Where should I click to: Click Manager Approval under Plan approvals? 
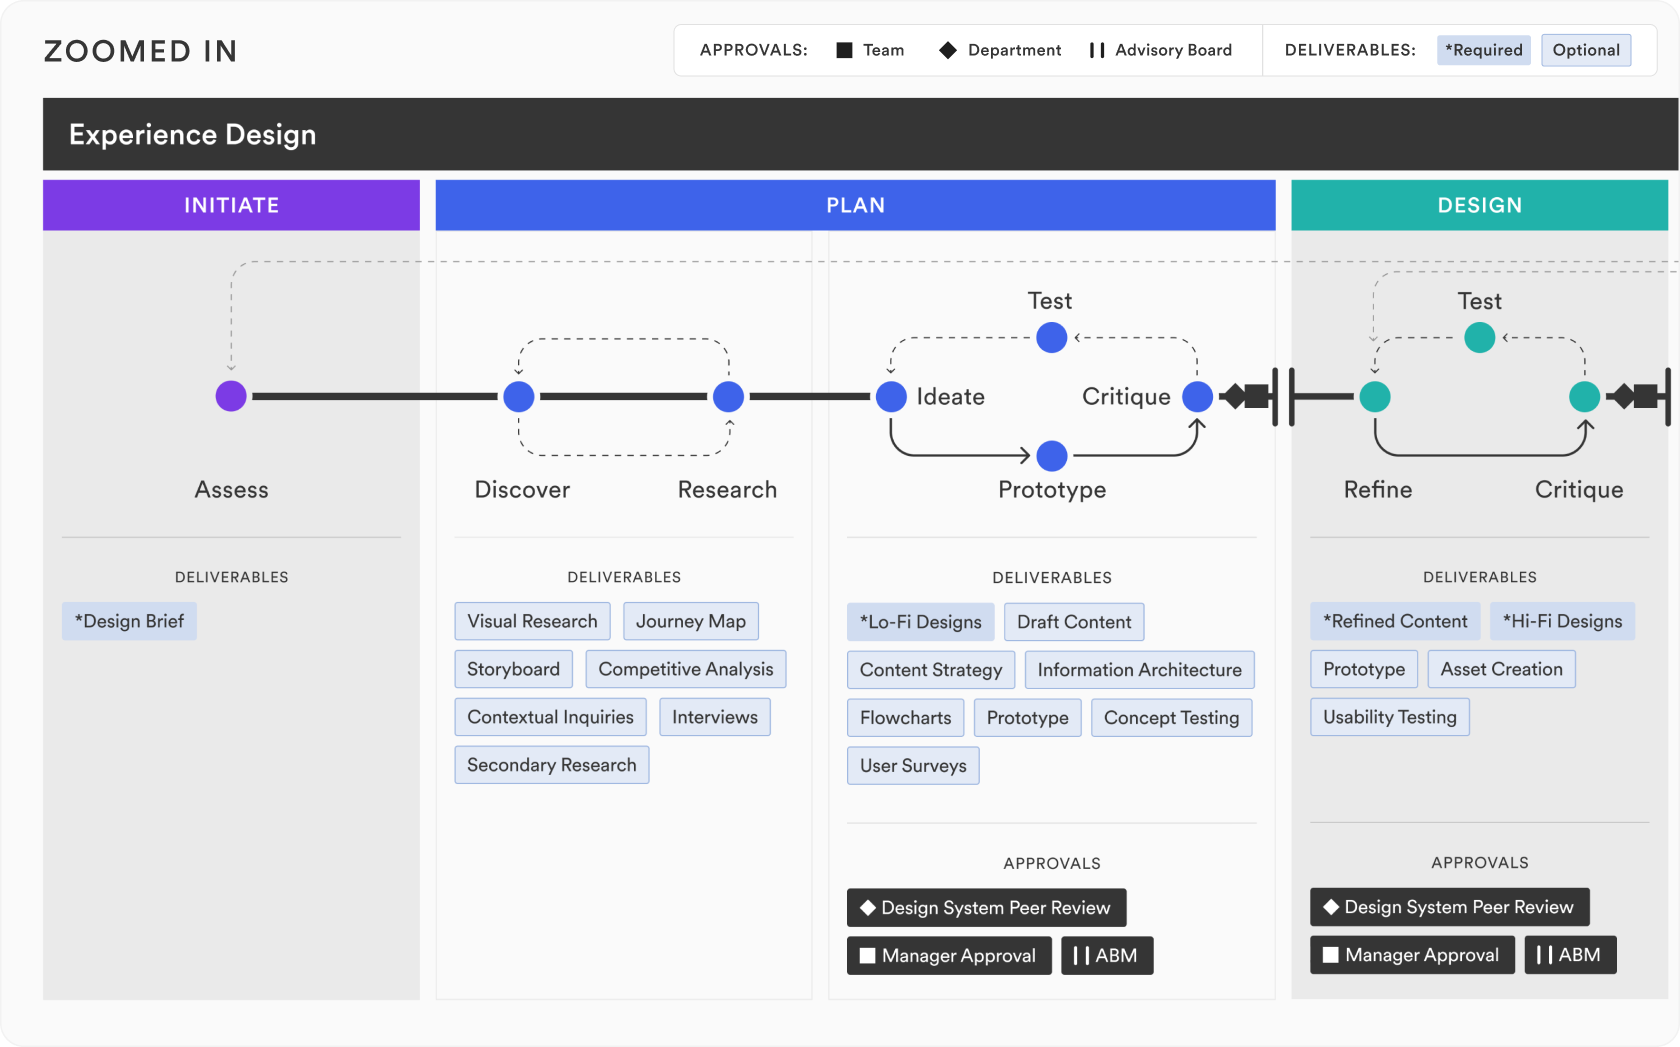click(x=948, y=956)
